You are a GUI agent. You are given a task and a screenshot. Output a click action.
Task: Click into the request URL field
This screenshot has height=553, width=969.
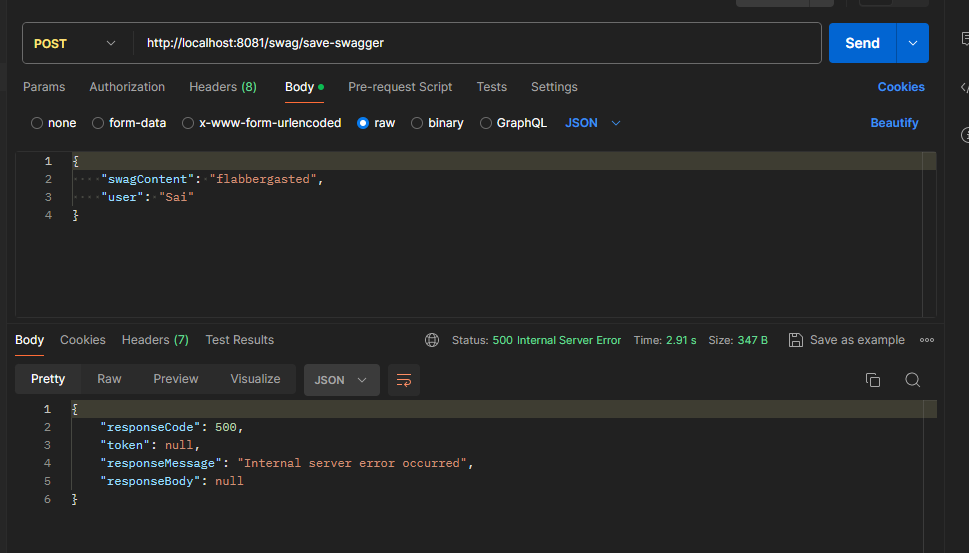pyautogui.click(x=477, y=43)
